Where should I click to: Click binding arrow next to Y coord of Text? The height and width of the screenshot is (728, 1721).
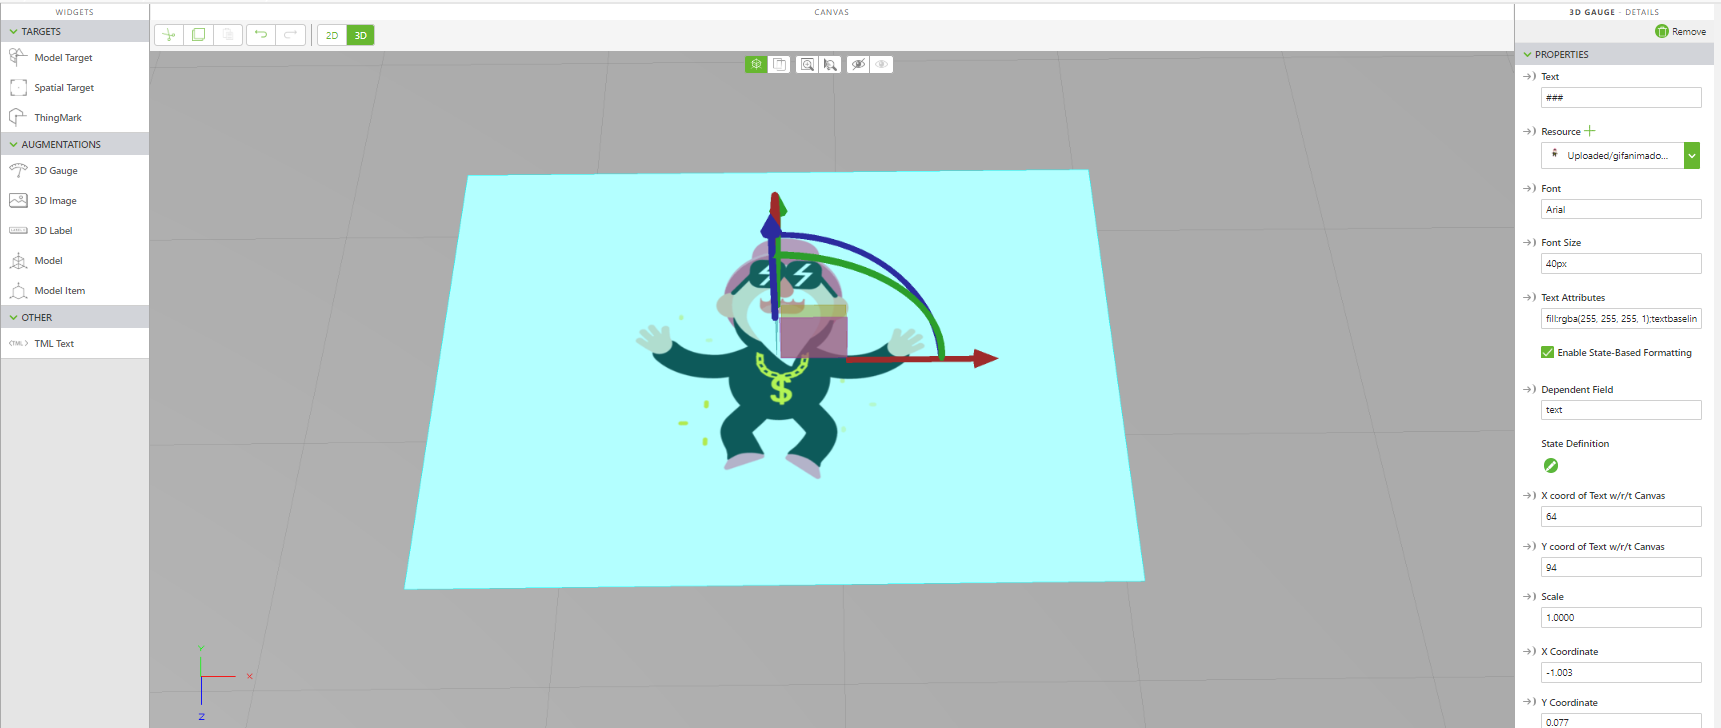1529,546
